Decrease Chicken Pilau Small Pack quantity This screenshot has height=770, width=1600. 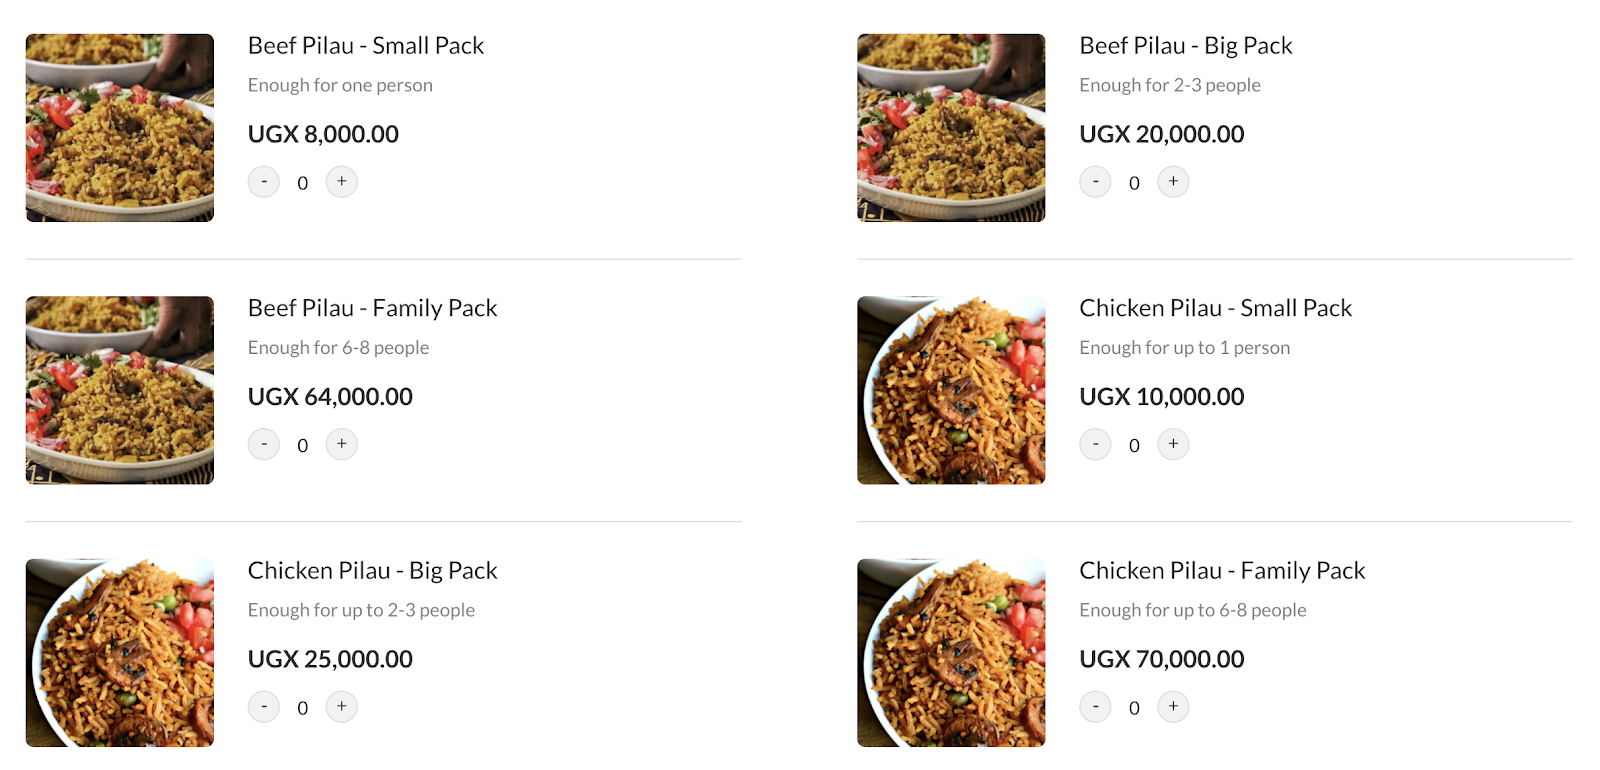coord(1095,444)
